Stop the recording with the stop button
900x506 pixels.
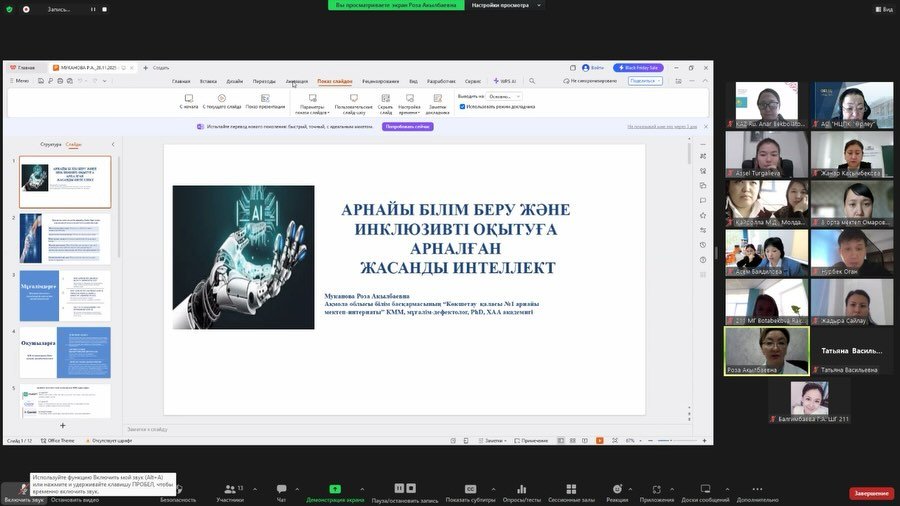tap(412, 488)
